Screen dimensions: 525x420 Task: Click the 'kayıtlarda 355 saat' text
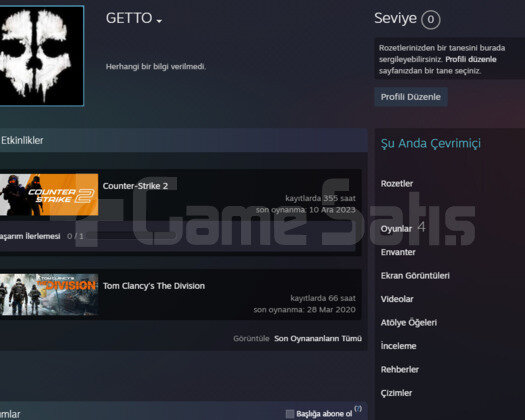pos(320,198)
